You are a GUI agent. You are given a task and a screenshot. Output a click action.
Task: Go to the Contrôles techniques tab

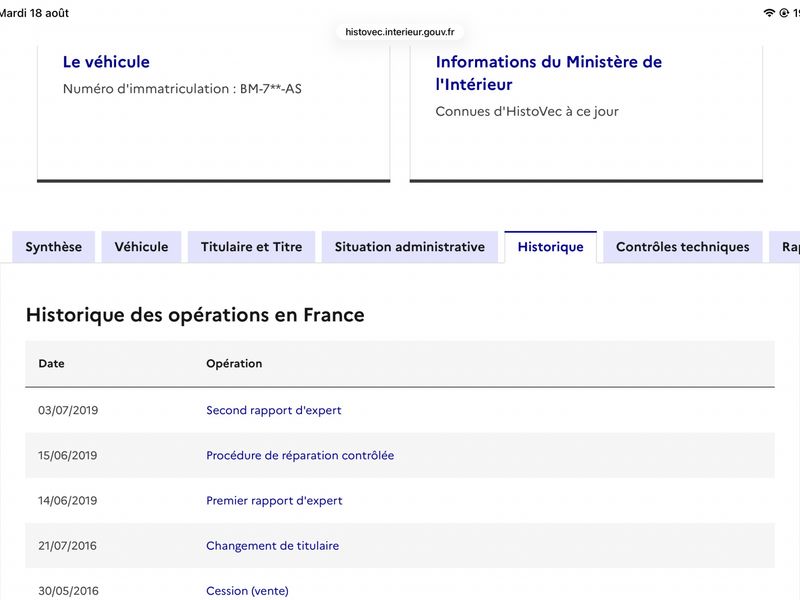coord(683,247)
